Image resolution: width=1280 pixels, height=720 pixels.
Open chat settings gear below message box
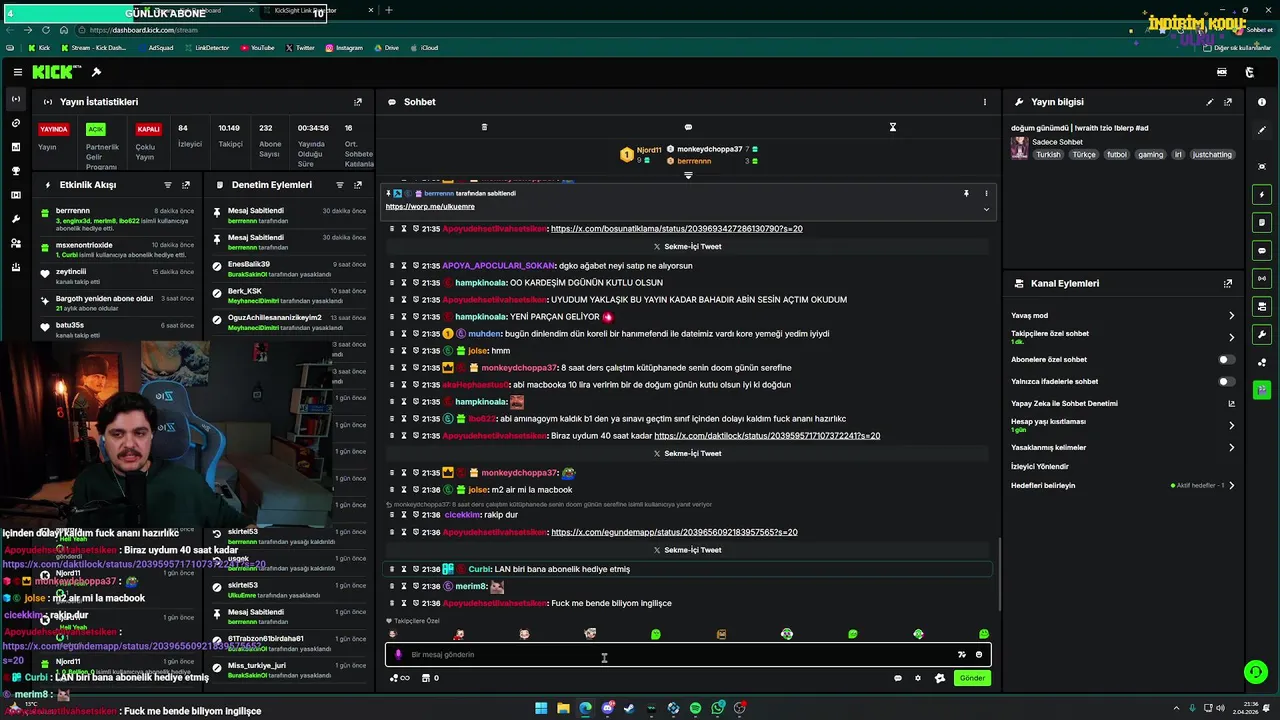918,678
